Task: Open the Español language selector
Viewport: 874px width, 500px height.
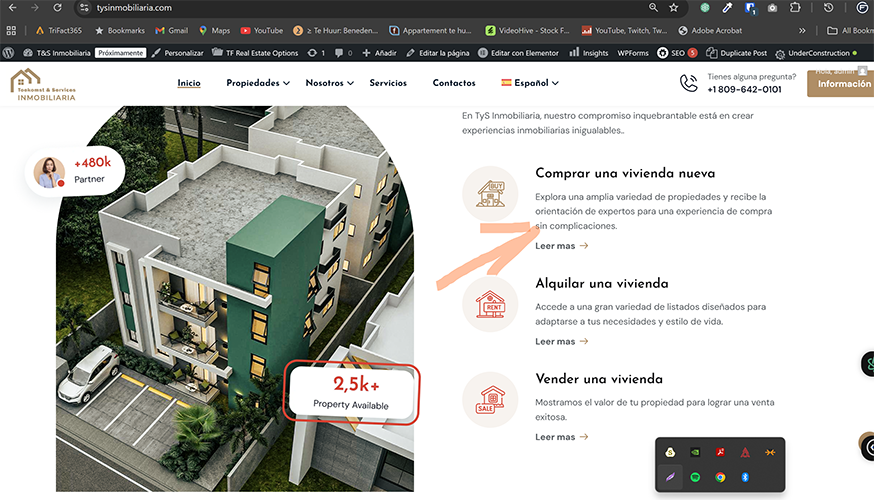Action: tap(530, 82)
